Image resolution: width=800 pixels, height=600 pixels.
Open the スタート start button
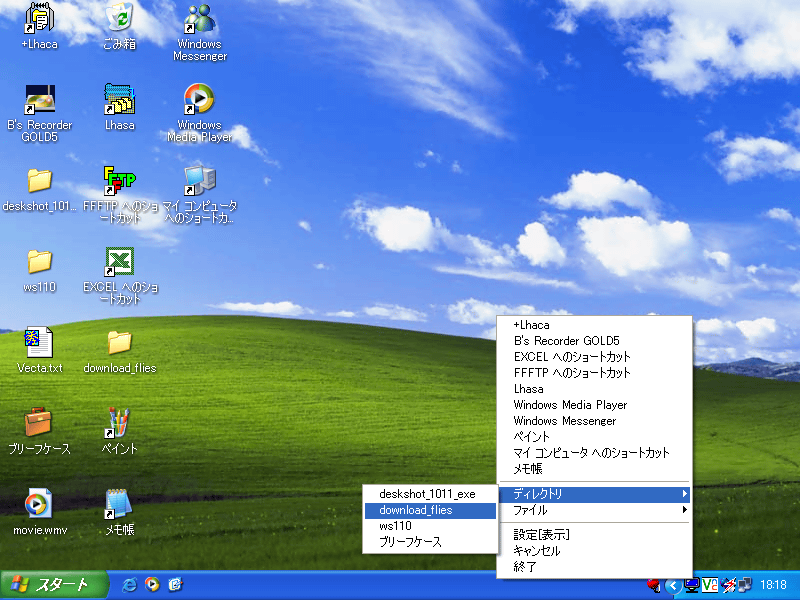click(54, 585)
